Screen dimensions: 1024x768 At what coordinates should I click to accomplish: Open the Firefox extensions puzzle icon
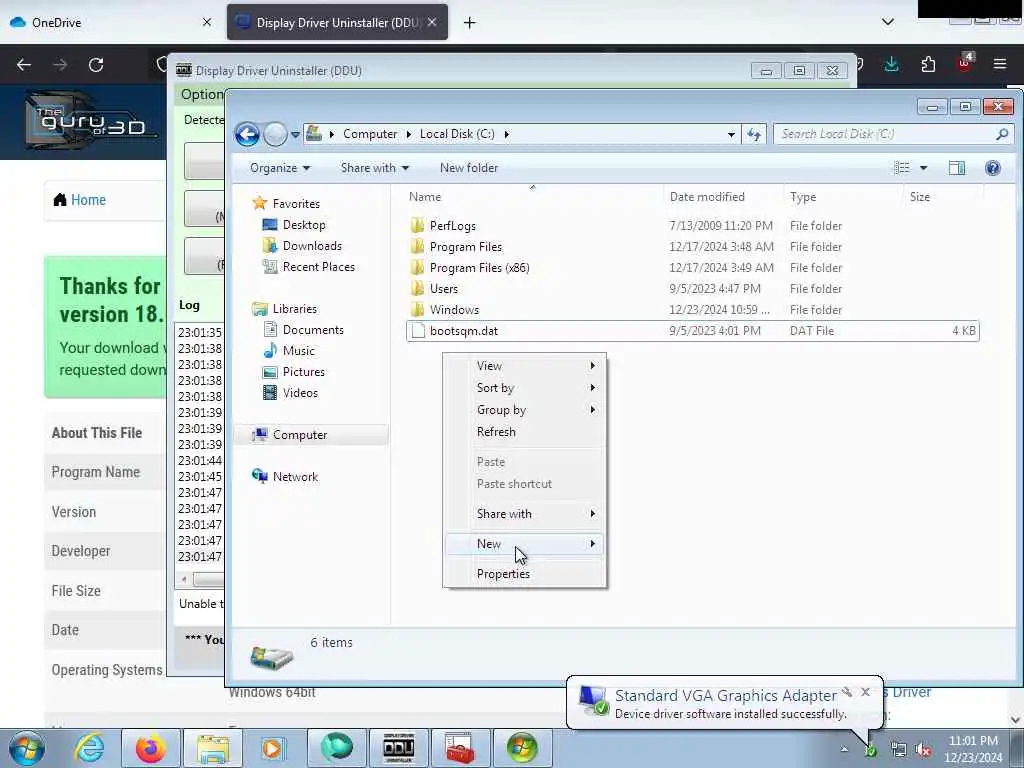[928, 64]
